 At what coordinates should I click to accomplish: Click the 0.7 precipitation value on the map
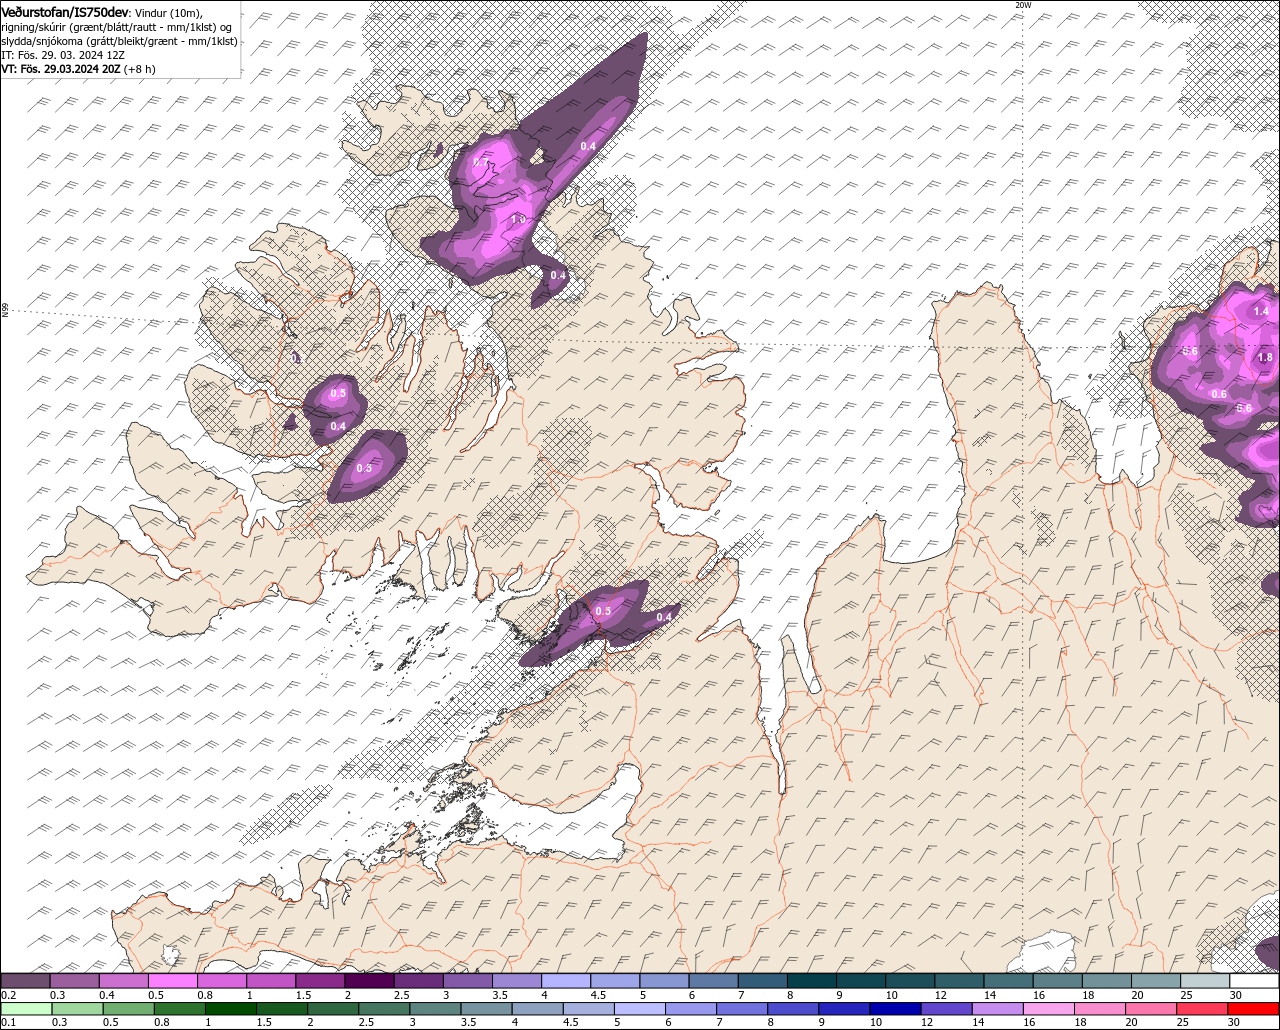pyautogui.click(x=481, y=163)
